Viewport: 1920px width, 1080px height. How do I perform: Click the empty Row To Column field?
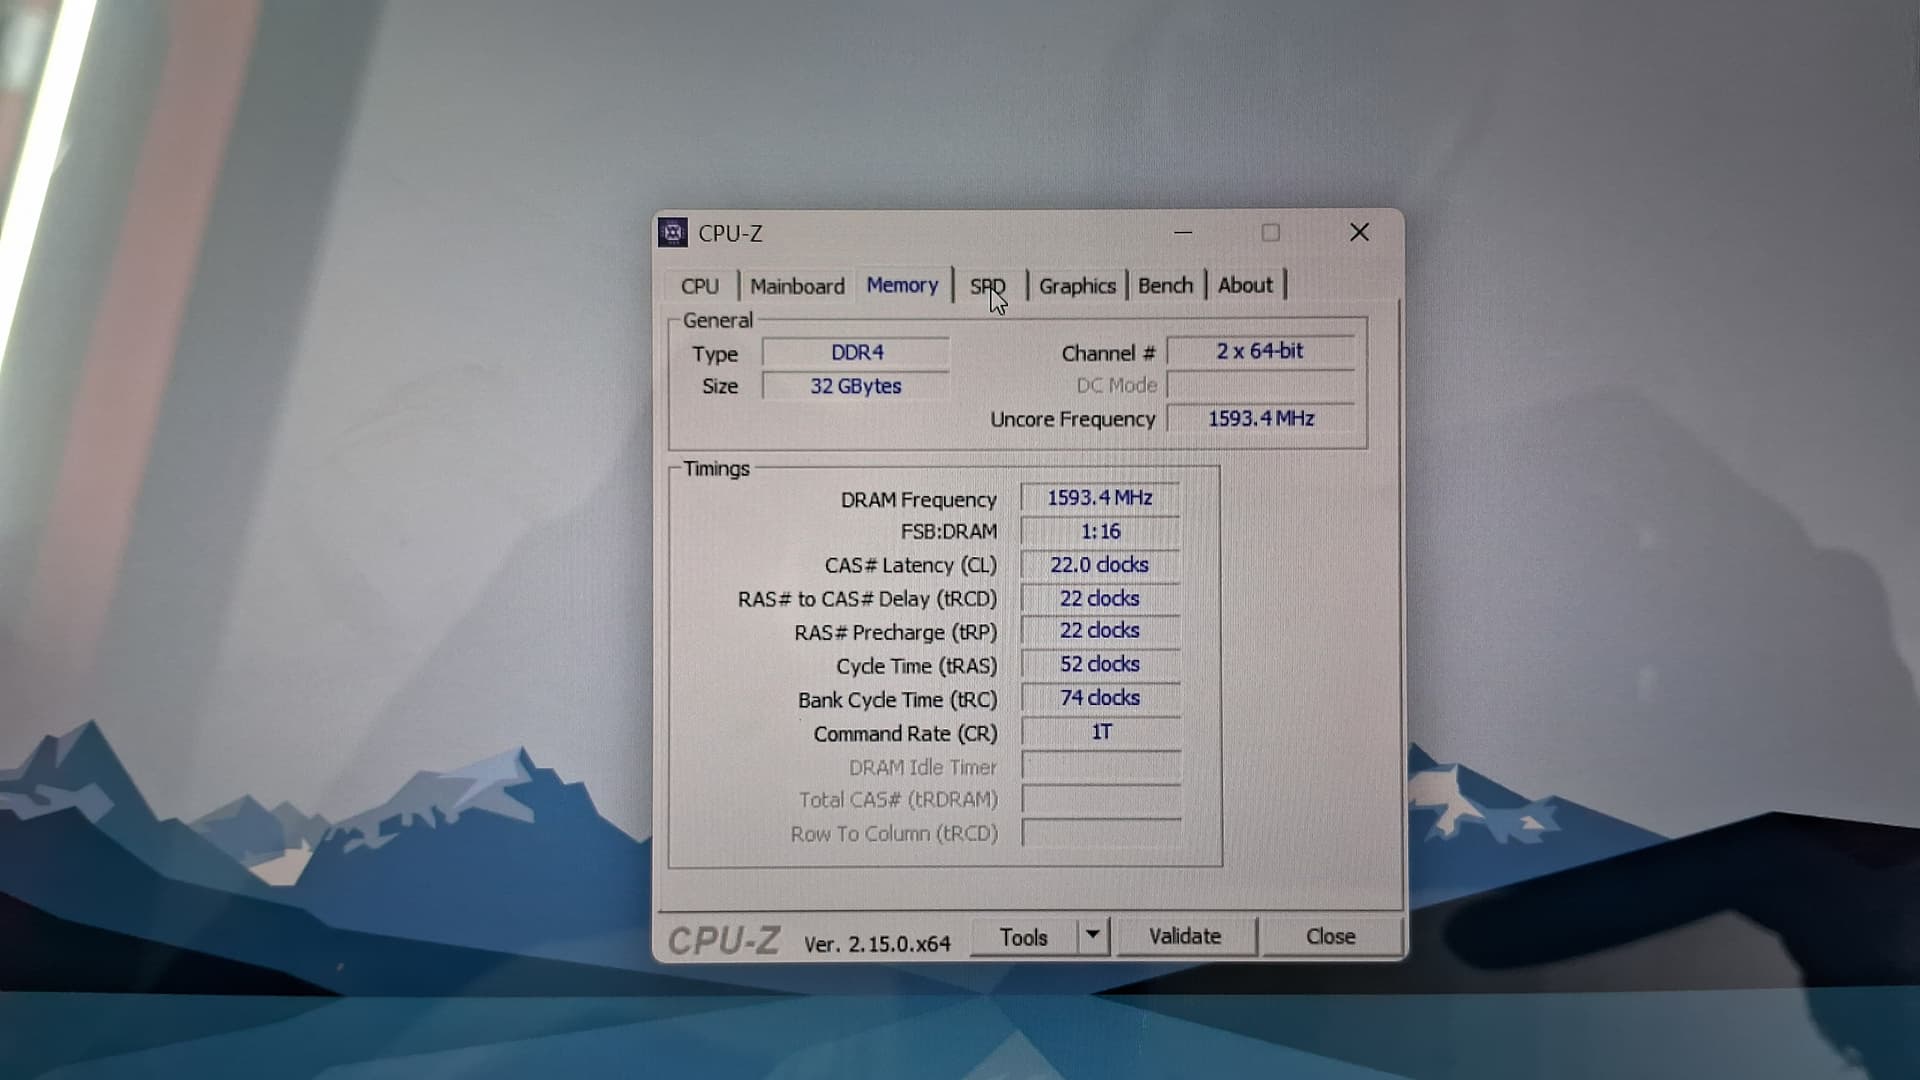pos(1100,833)
